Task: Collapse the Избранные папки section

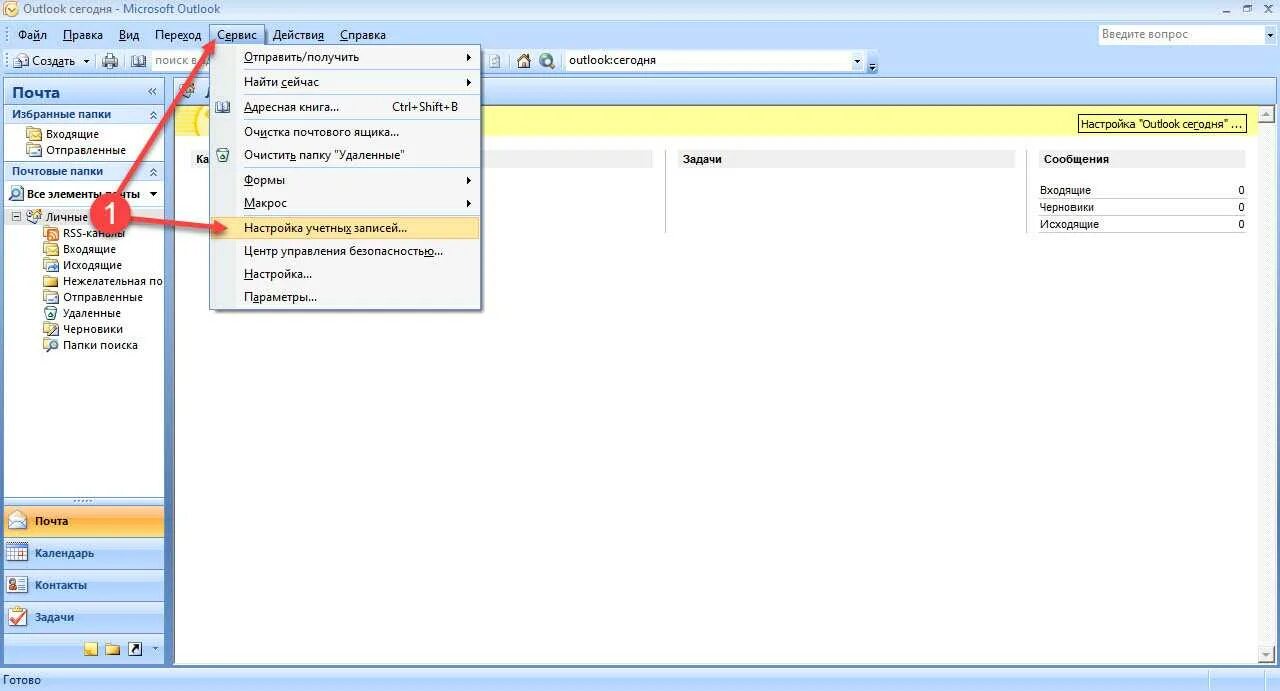Action: (153, 114)
